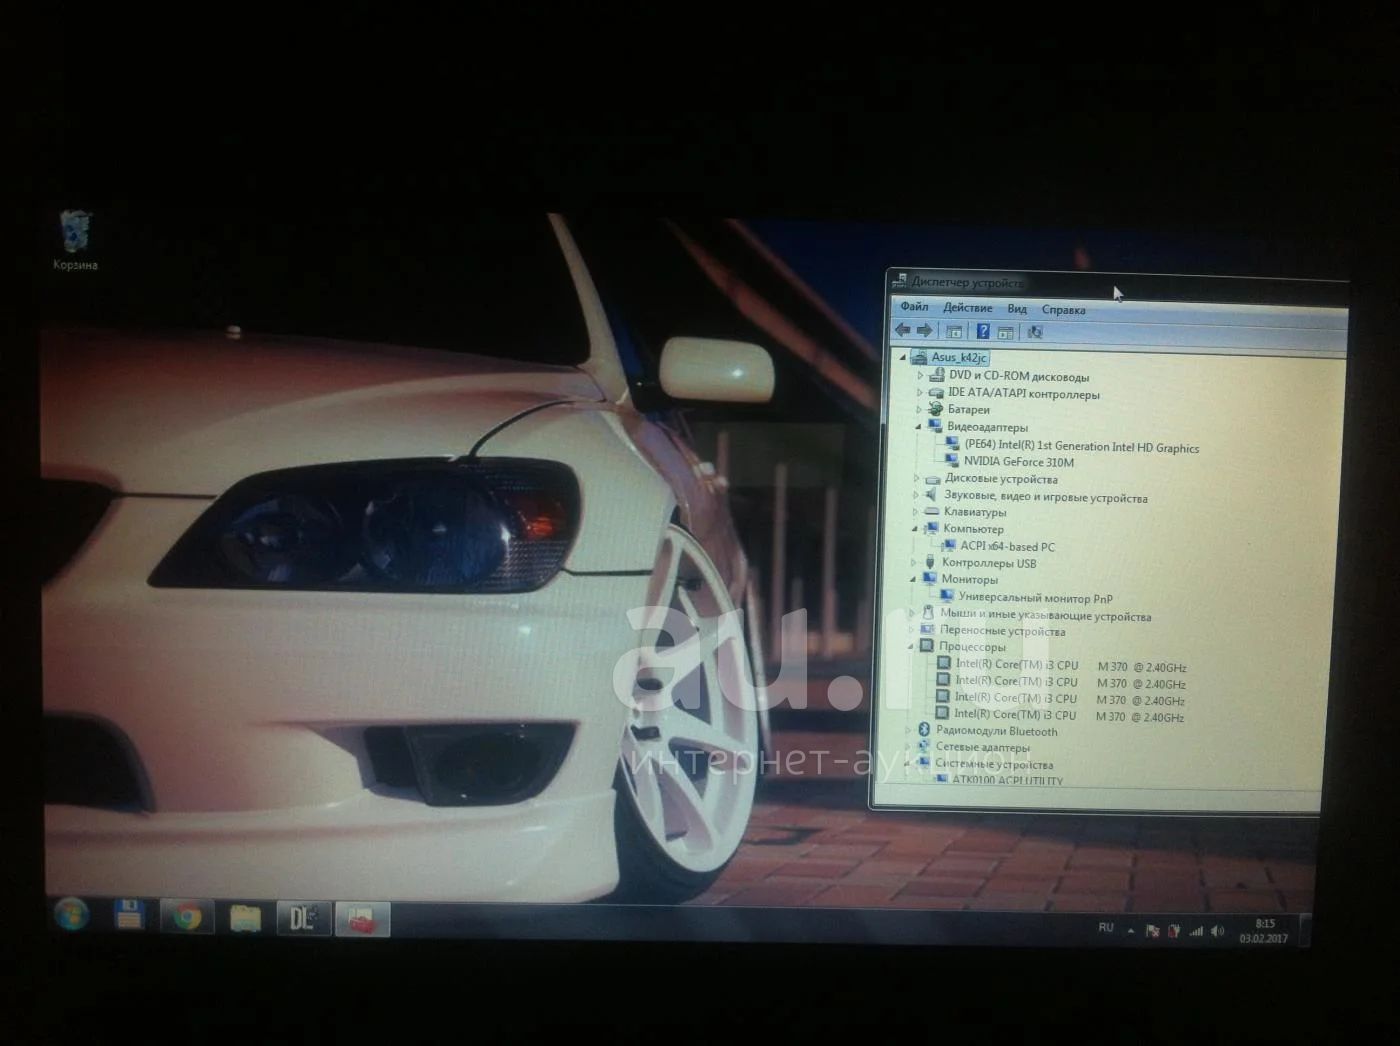Screen dimensions: 1400x1046
Task: Select the Компьютер label
Action: 973,529
